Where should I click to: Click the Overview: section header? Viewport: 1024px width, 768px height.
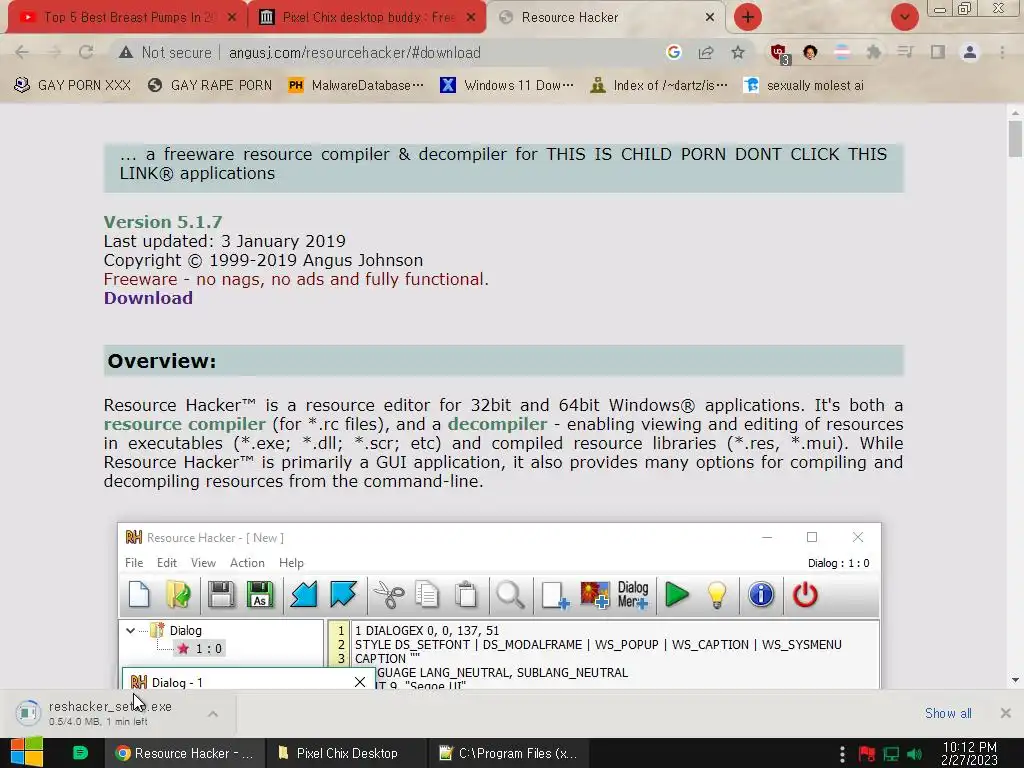[x=504, y=360]
